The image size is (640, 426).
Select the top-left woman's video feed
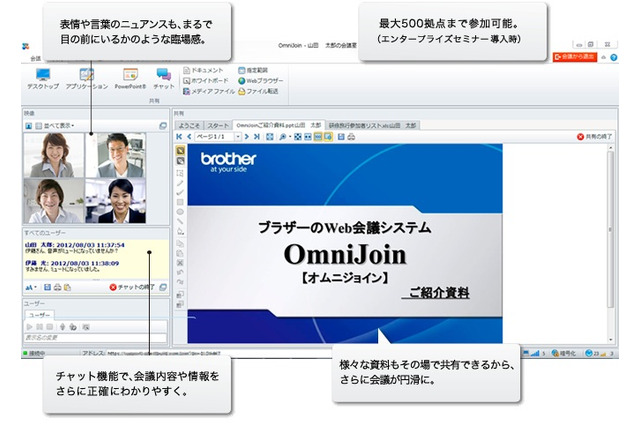[54, 155]
